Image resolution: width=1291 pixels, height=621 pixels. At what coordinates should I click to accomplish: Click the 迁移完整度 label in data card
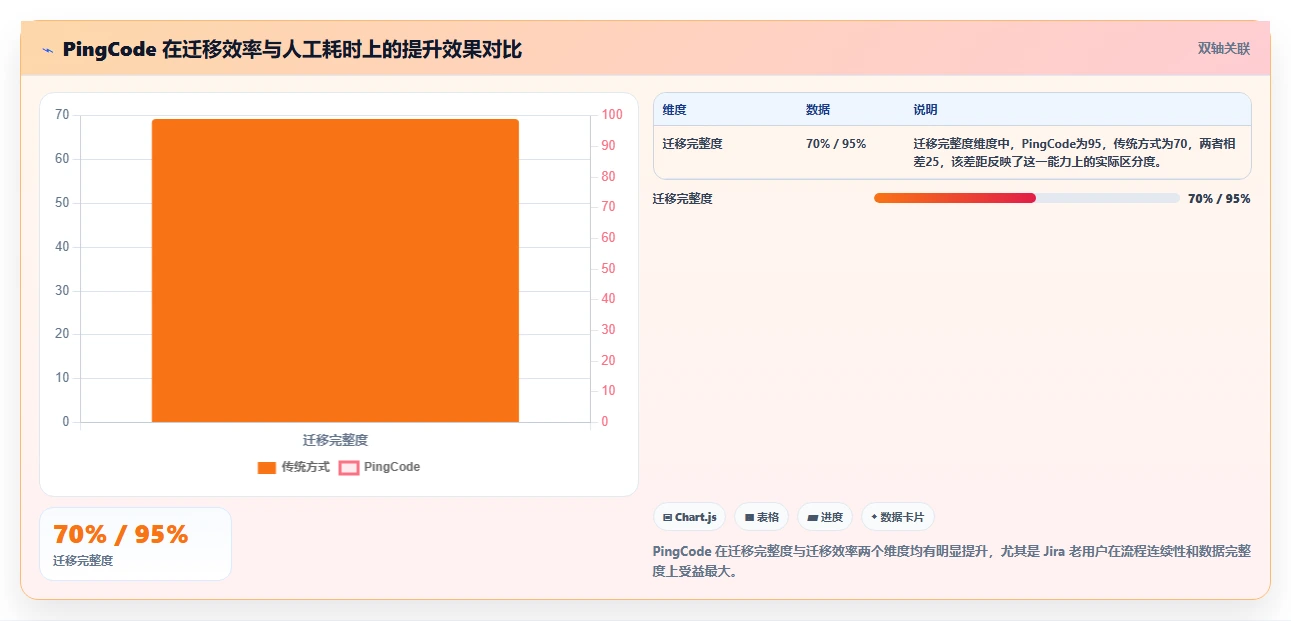83,561
